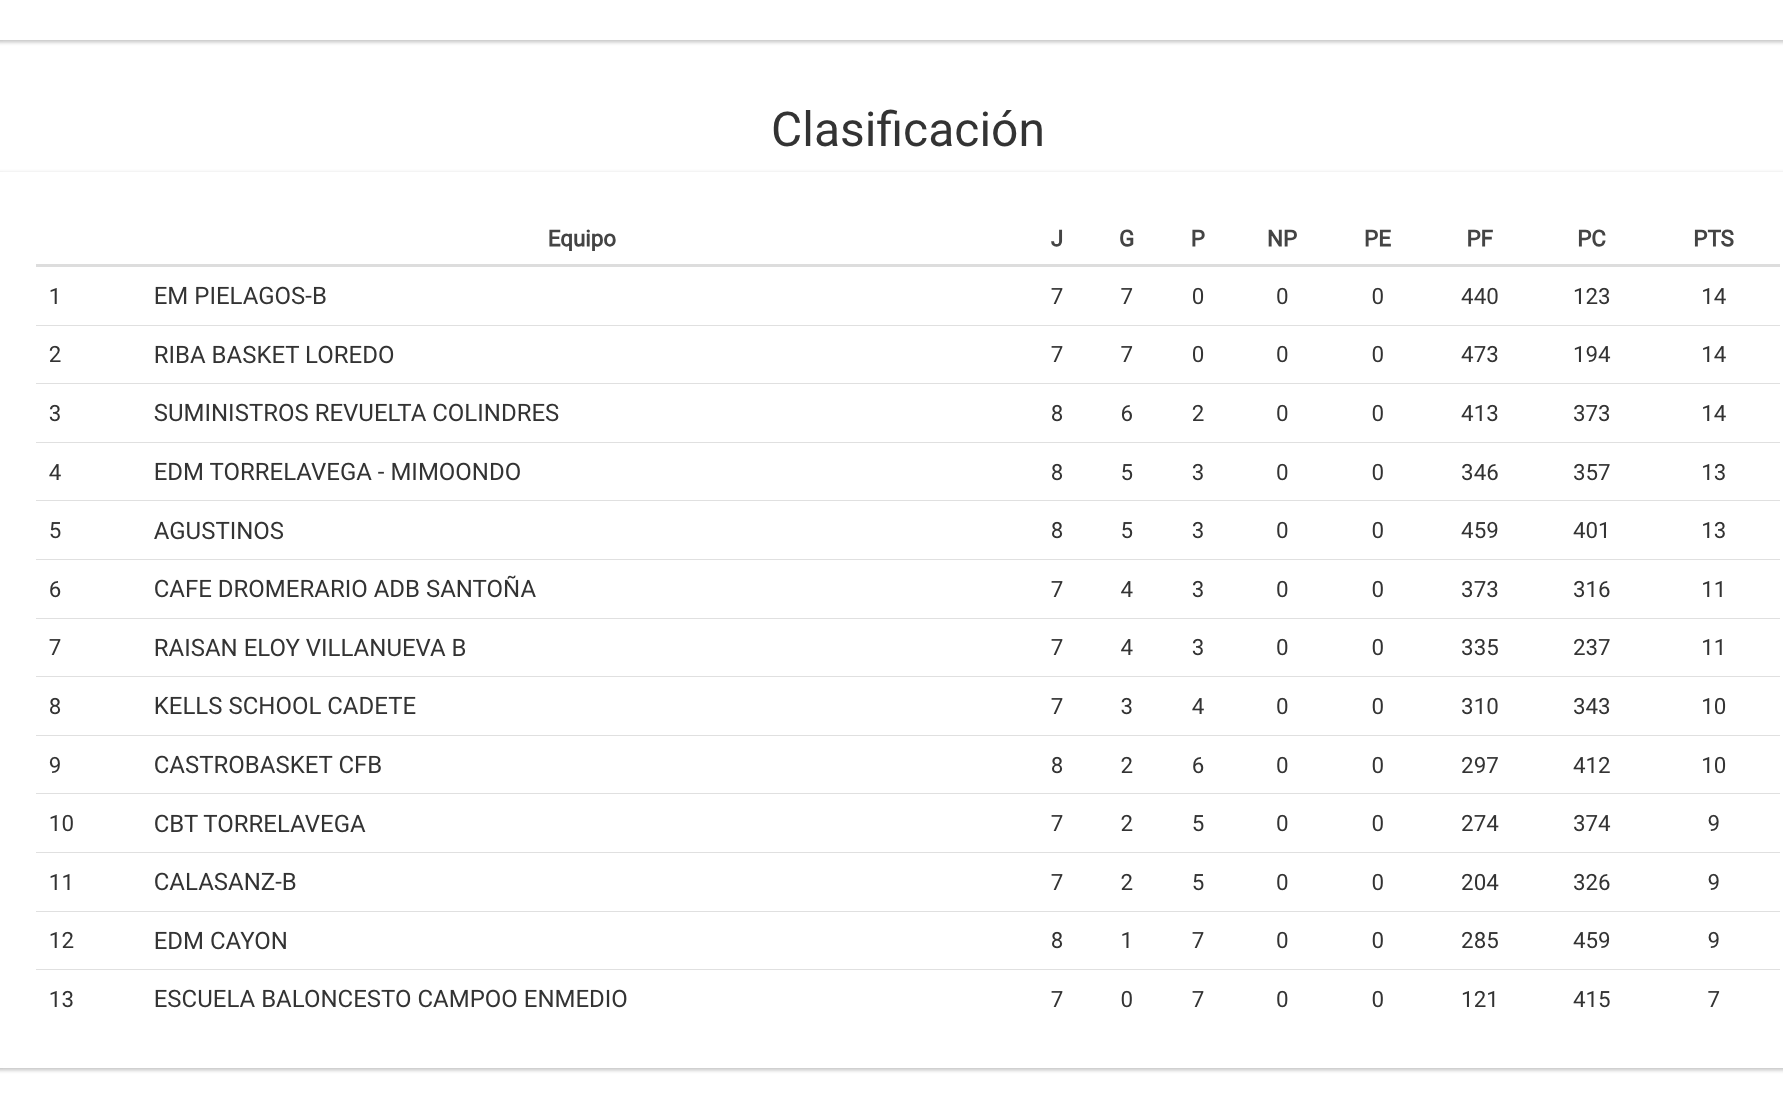
Task: Click EDM TORRELAVEGA - MIMOONDO team name
Action: pos(337,472)
